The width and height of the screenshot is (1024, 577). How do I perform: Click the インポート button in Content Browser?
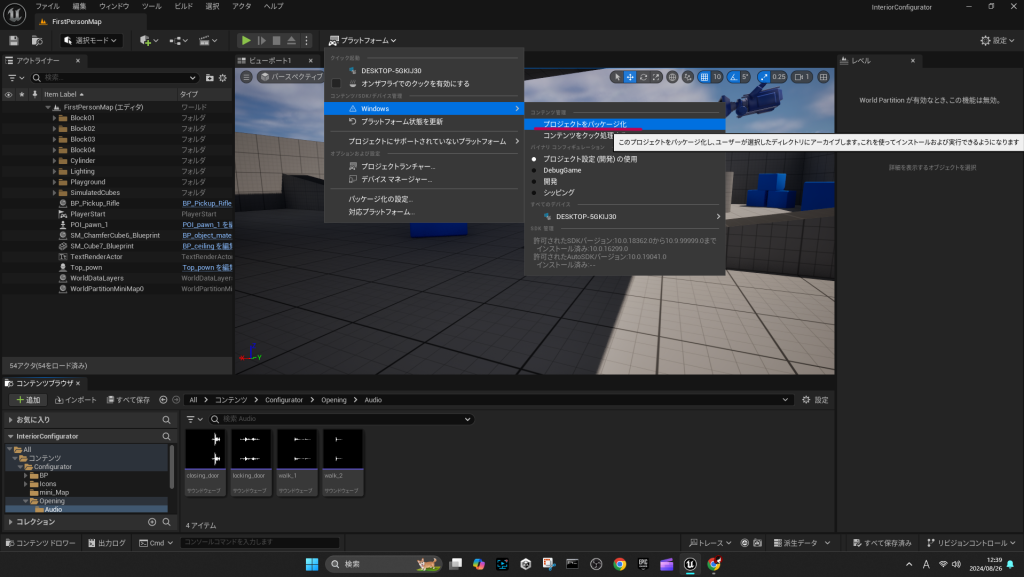(x=76, y=399)
